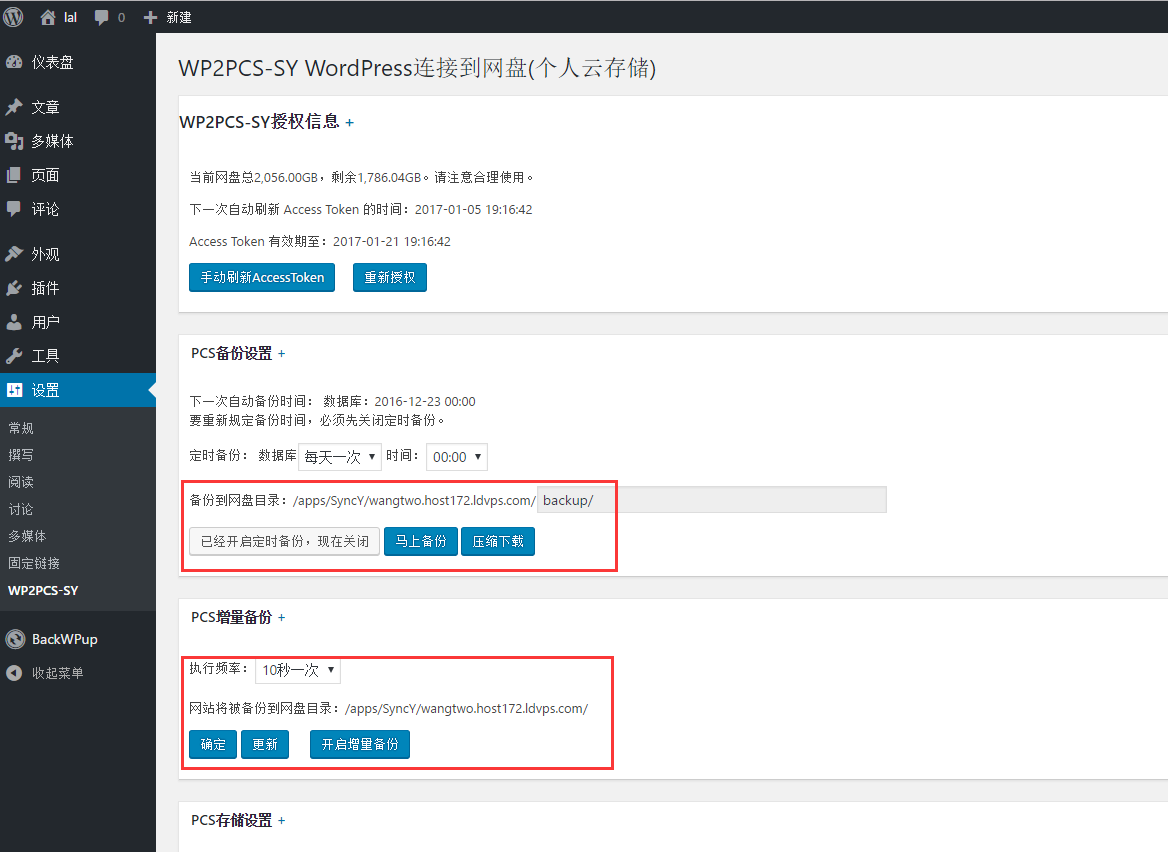Open the 撰写 settings submenu
1168x852 pixels.
click(x=21, y=455)
